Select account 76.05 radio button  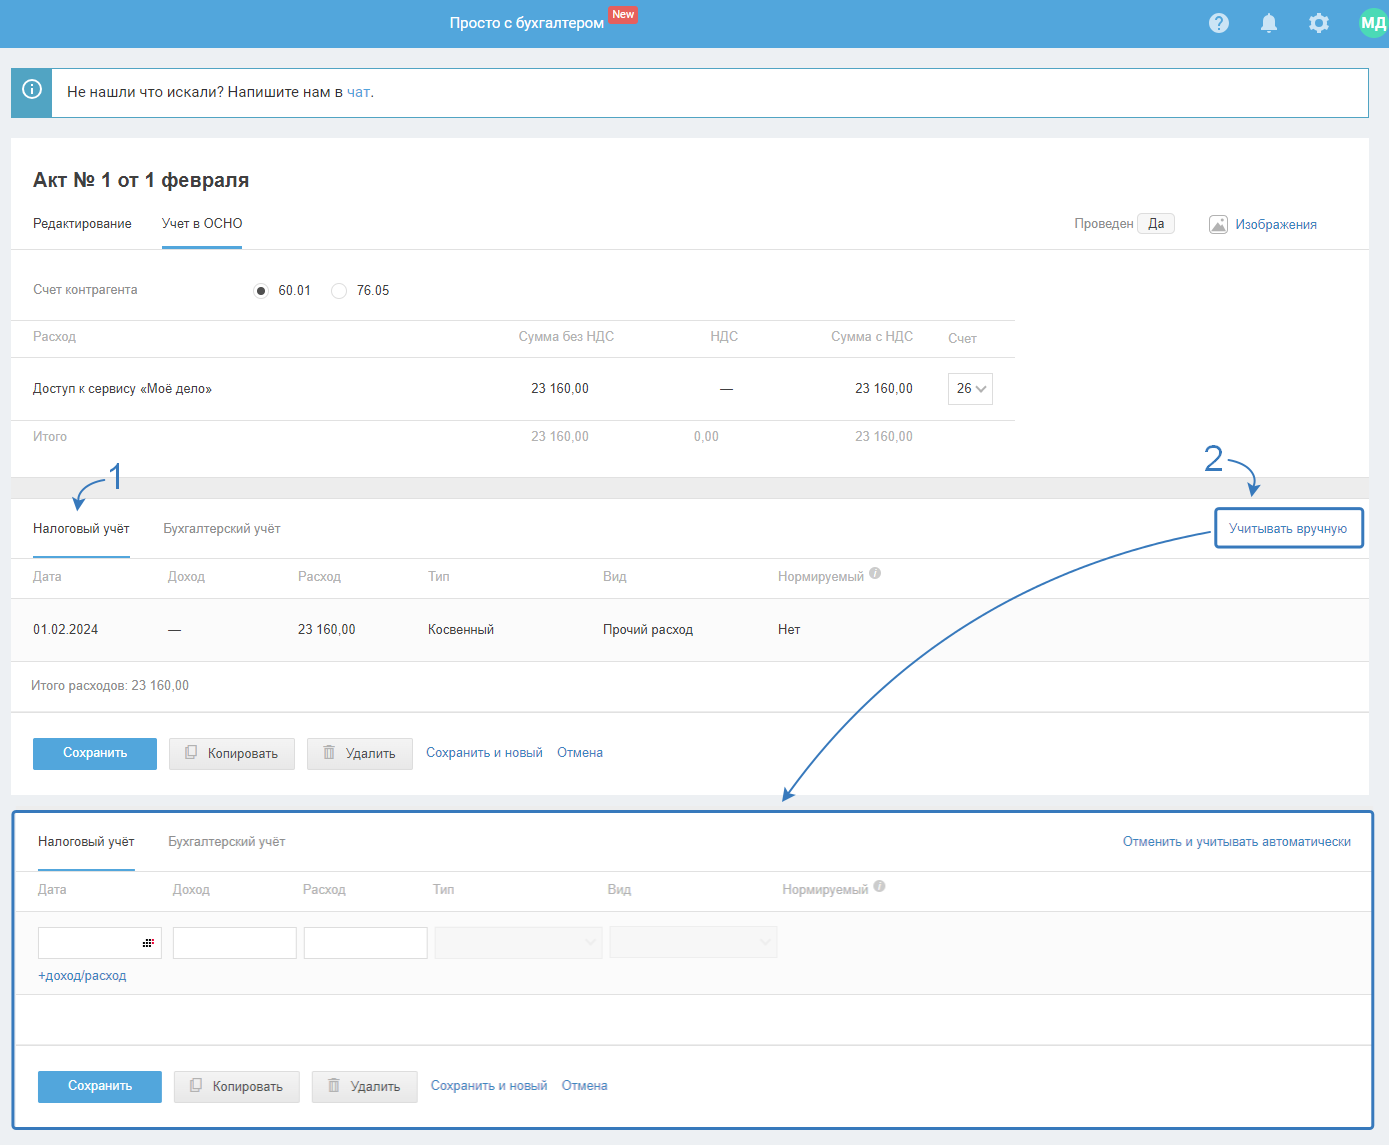click(339, 291)
